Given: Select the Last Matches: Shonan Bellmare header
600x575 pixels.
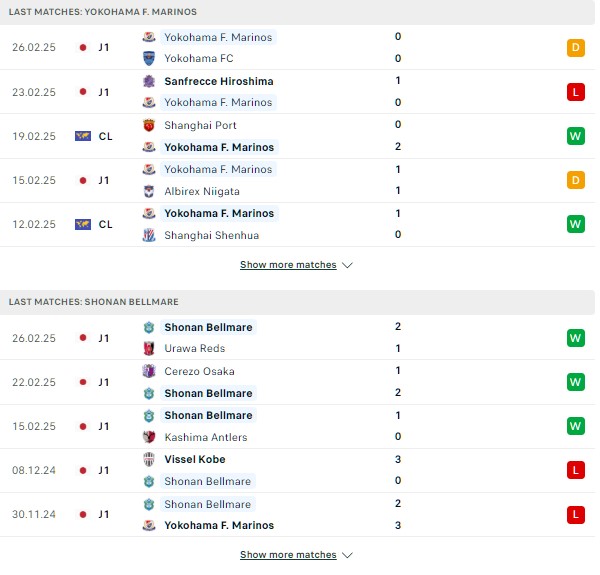Looking at the screenshot, I should [x=94, y=302].
